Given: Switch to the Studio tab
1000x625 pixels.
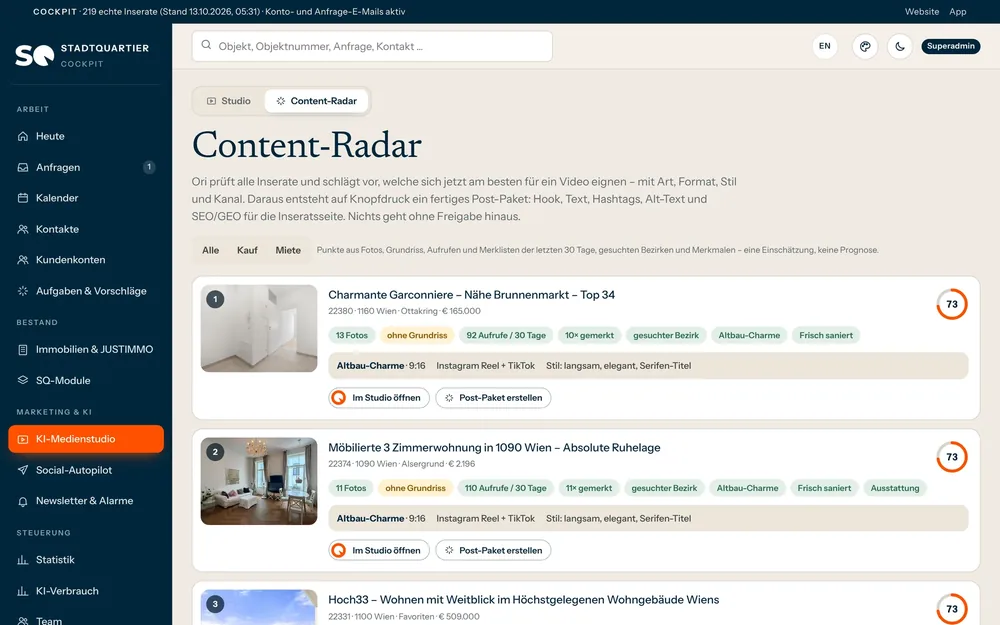Looking at the screenshot, I should (x=228, y=101).
